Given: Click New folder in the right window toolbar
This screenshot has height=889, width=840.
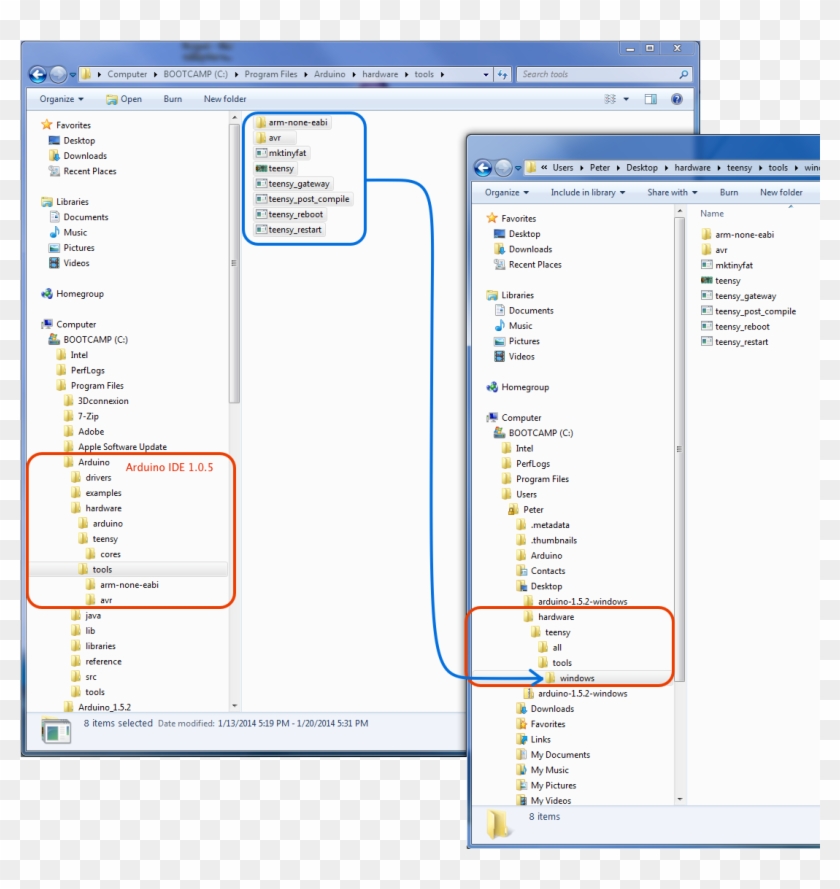Looking at the screenshot, I should pos(780,192).
